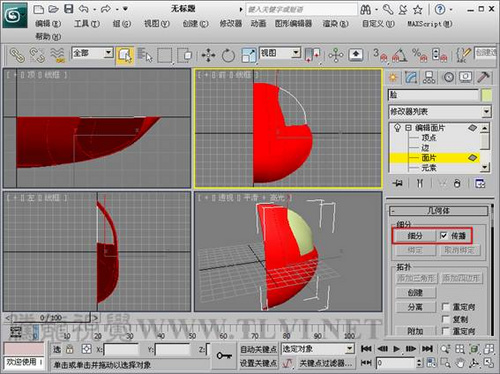
Task: Select the 元素 sub-object level
Action: pos(429,168)
